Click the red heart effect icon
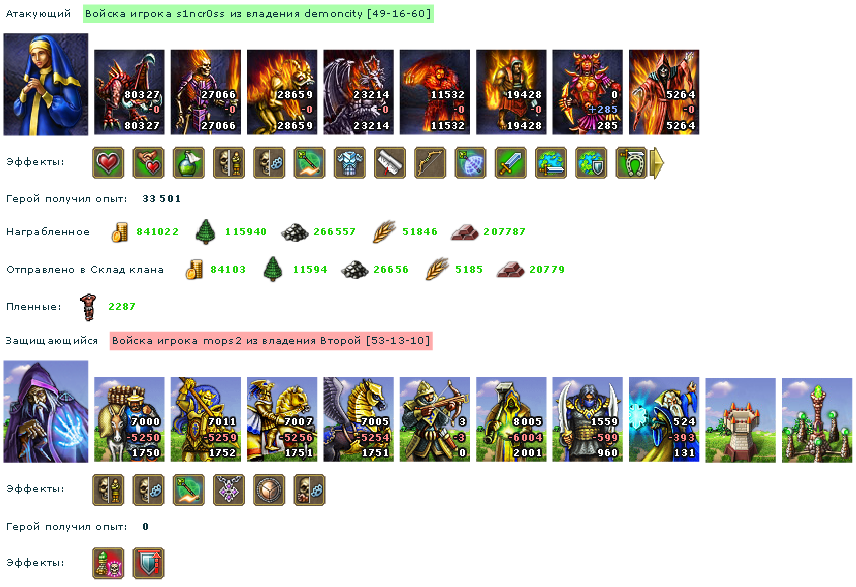This screenshot has height=587, width=856. (108, 163)
